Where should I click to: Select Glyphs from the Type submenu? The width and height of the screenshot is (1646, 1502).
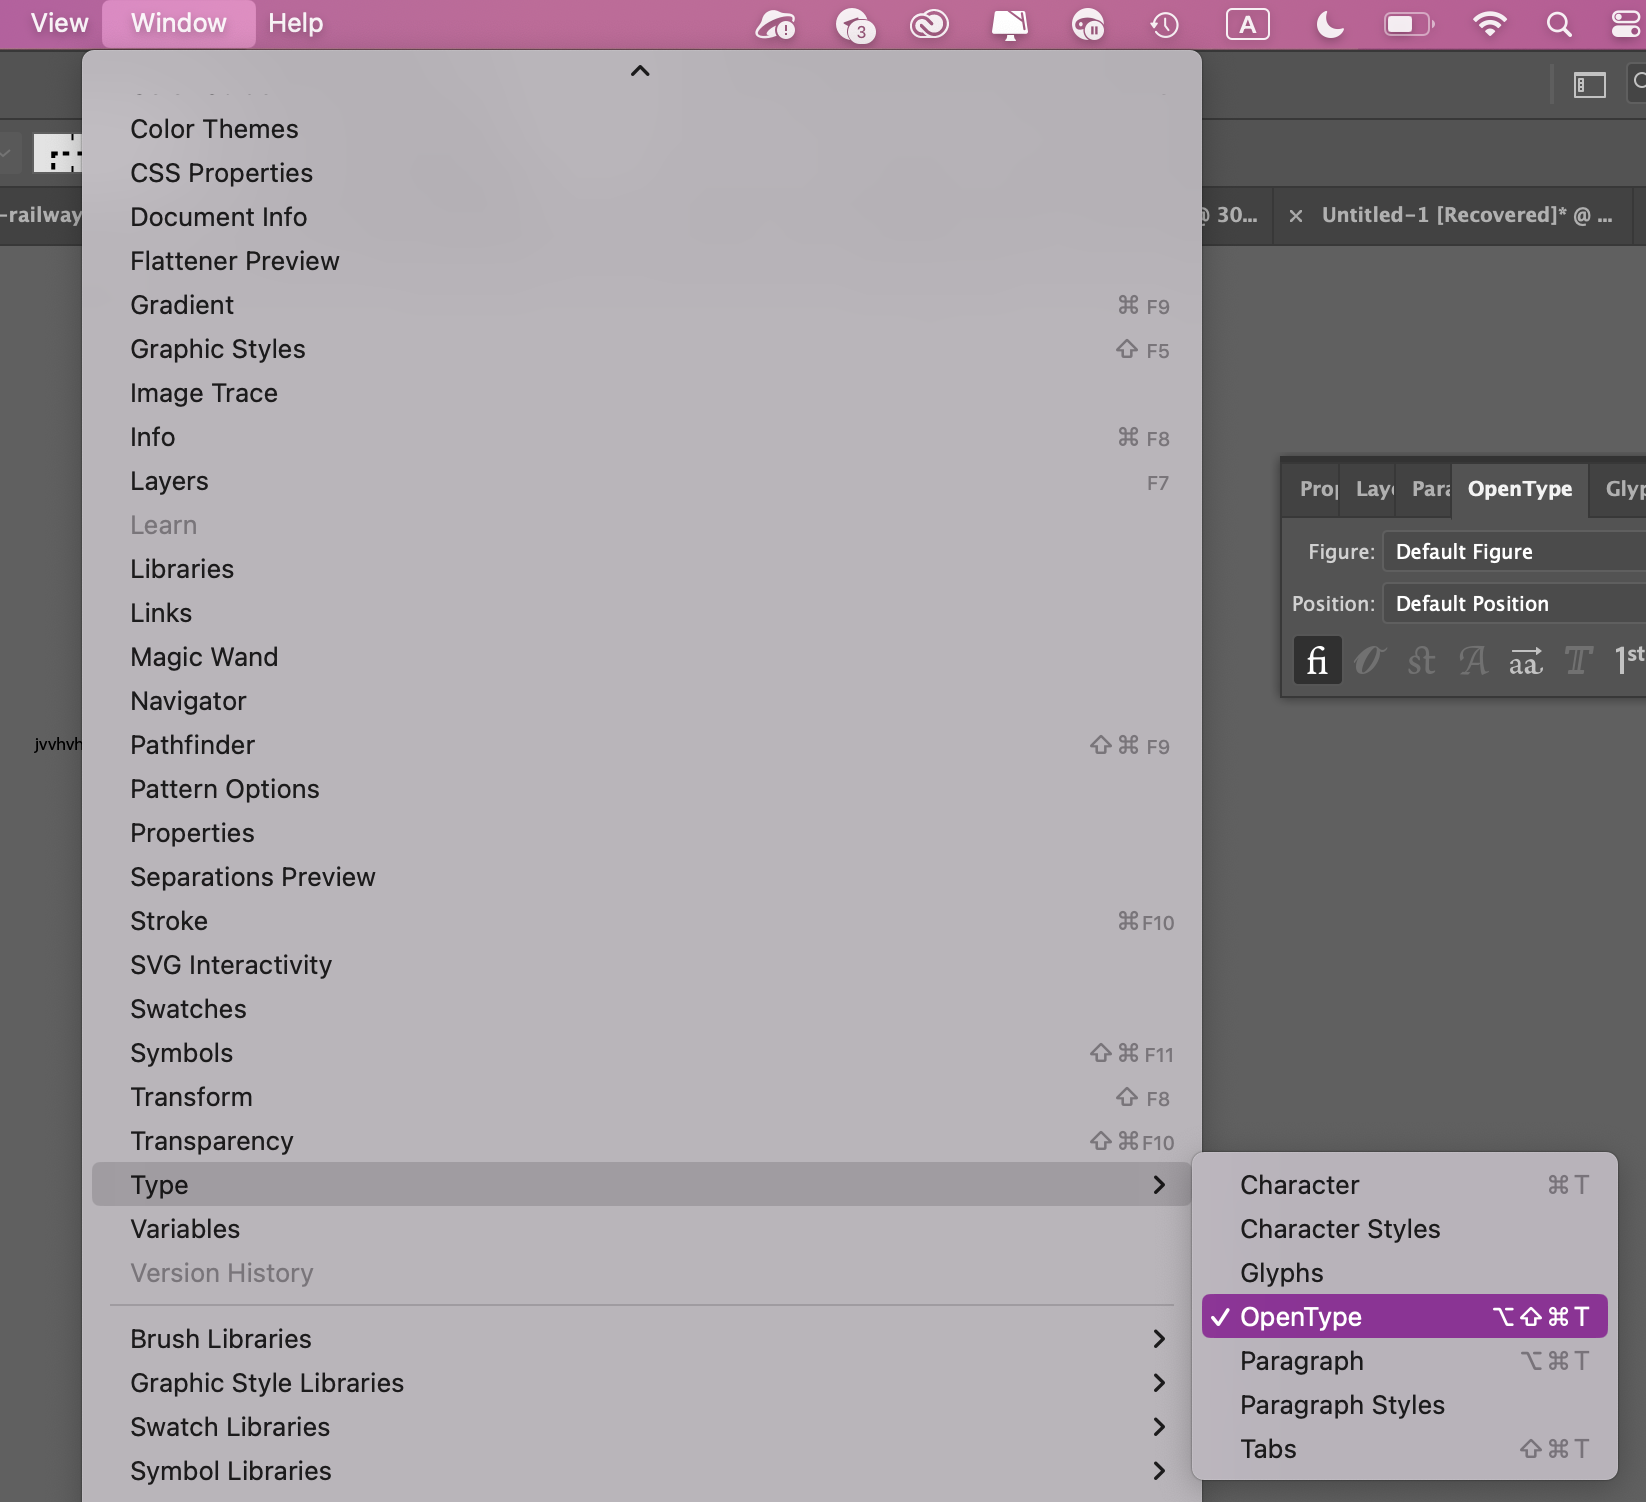[x=1281, y=1273]
